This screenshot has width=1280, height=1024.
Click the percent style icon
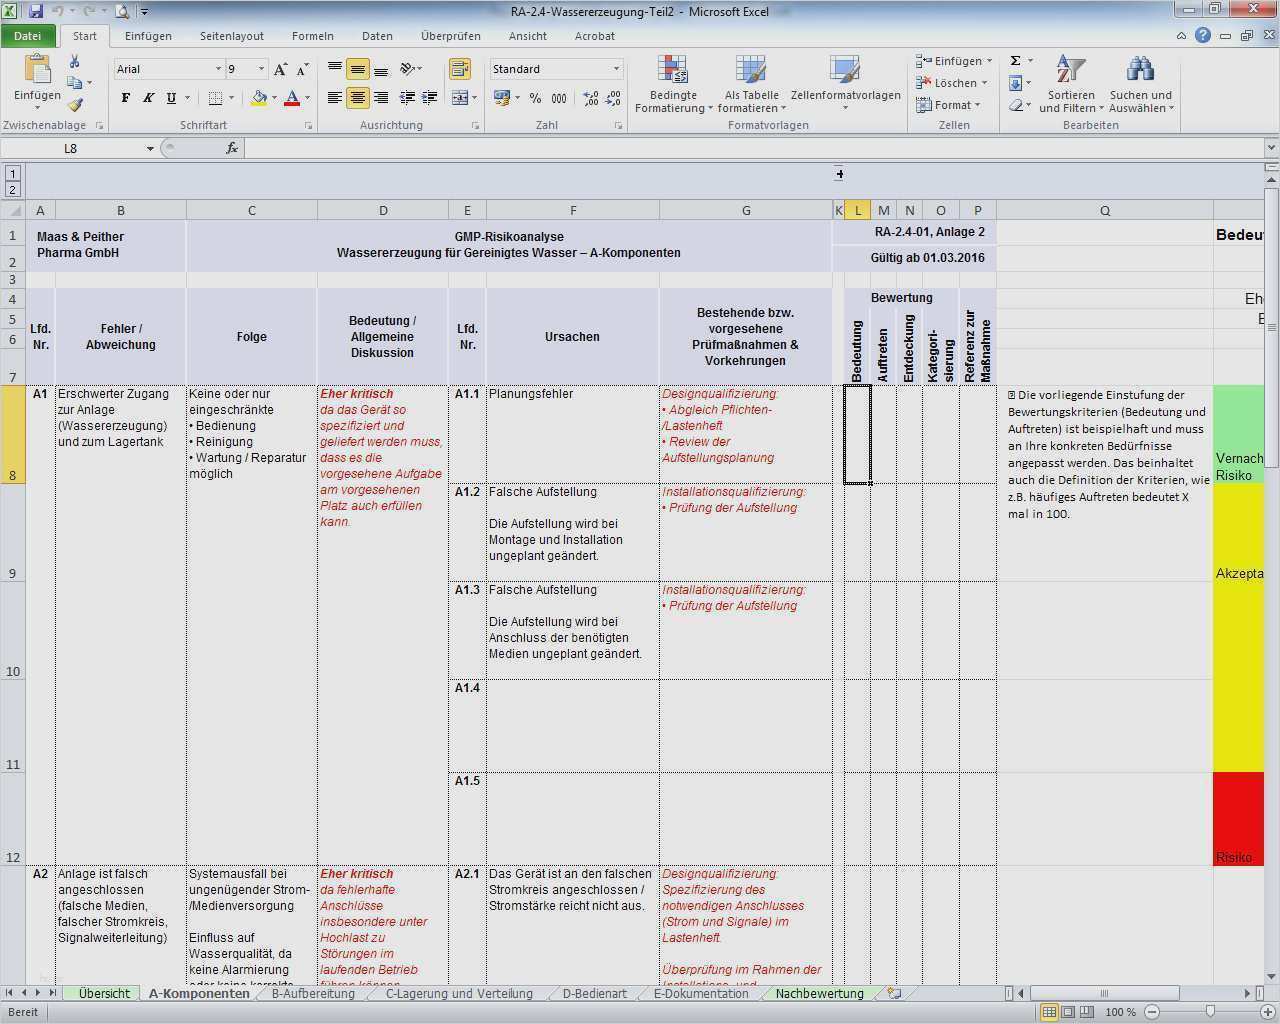(x=535, y=98)
